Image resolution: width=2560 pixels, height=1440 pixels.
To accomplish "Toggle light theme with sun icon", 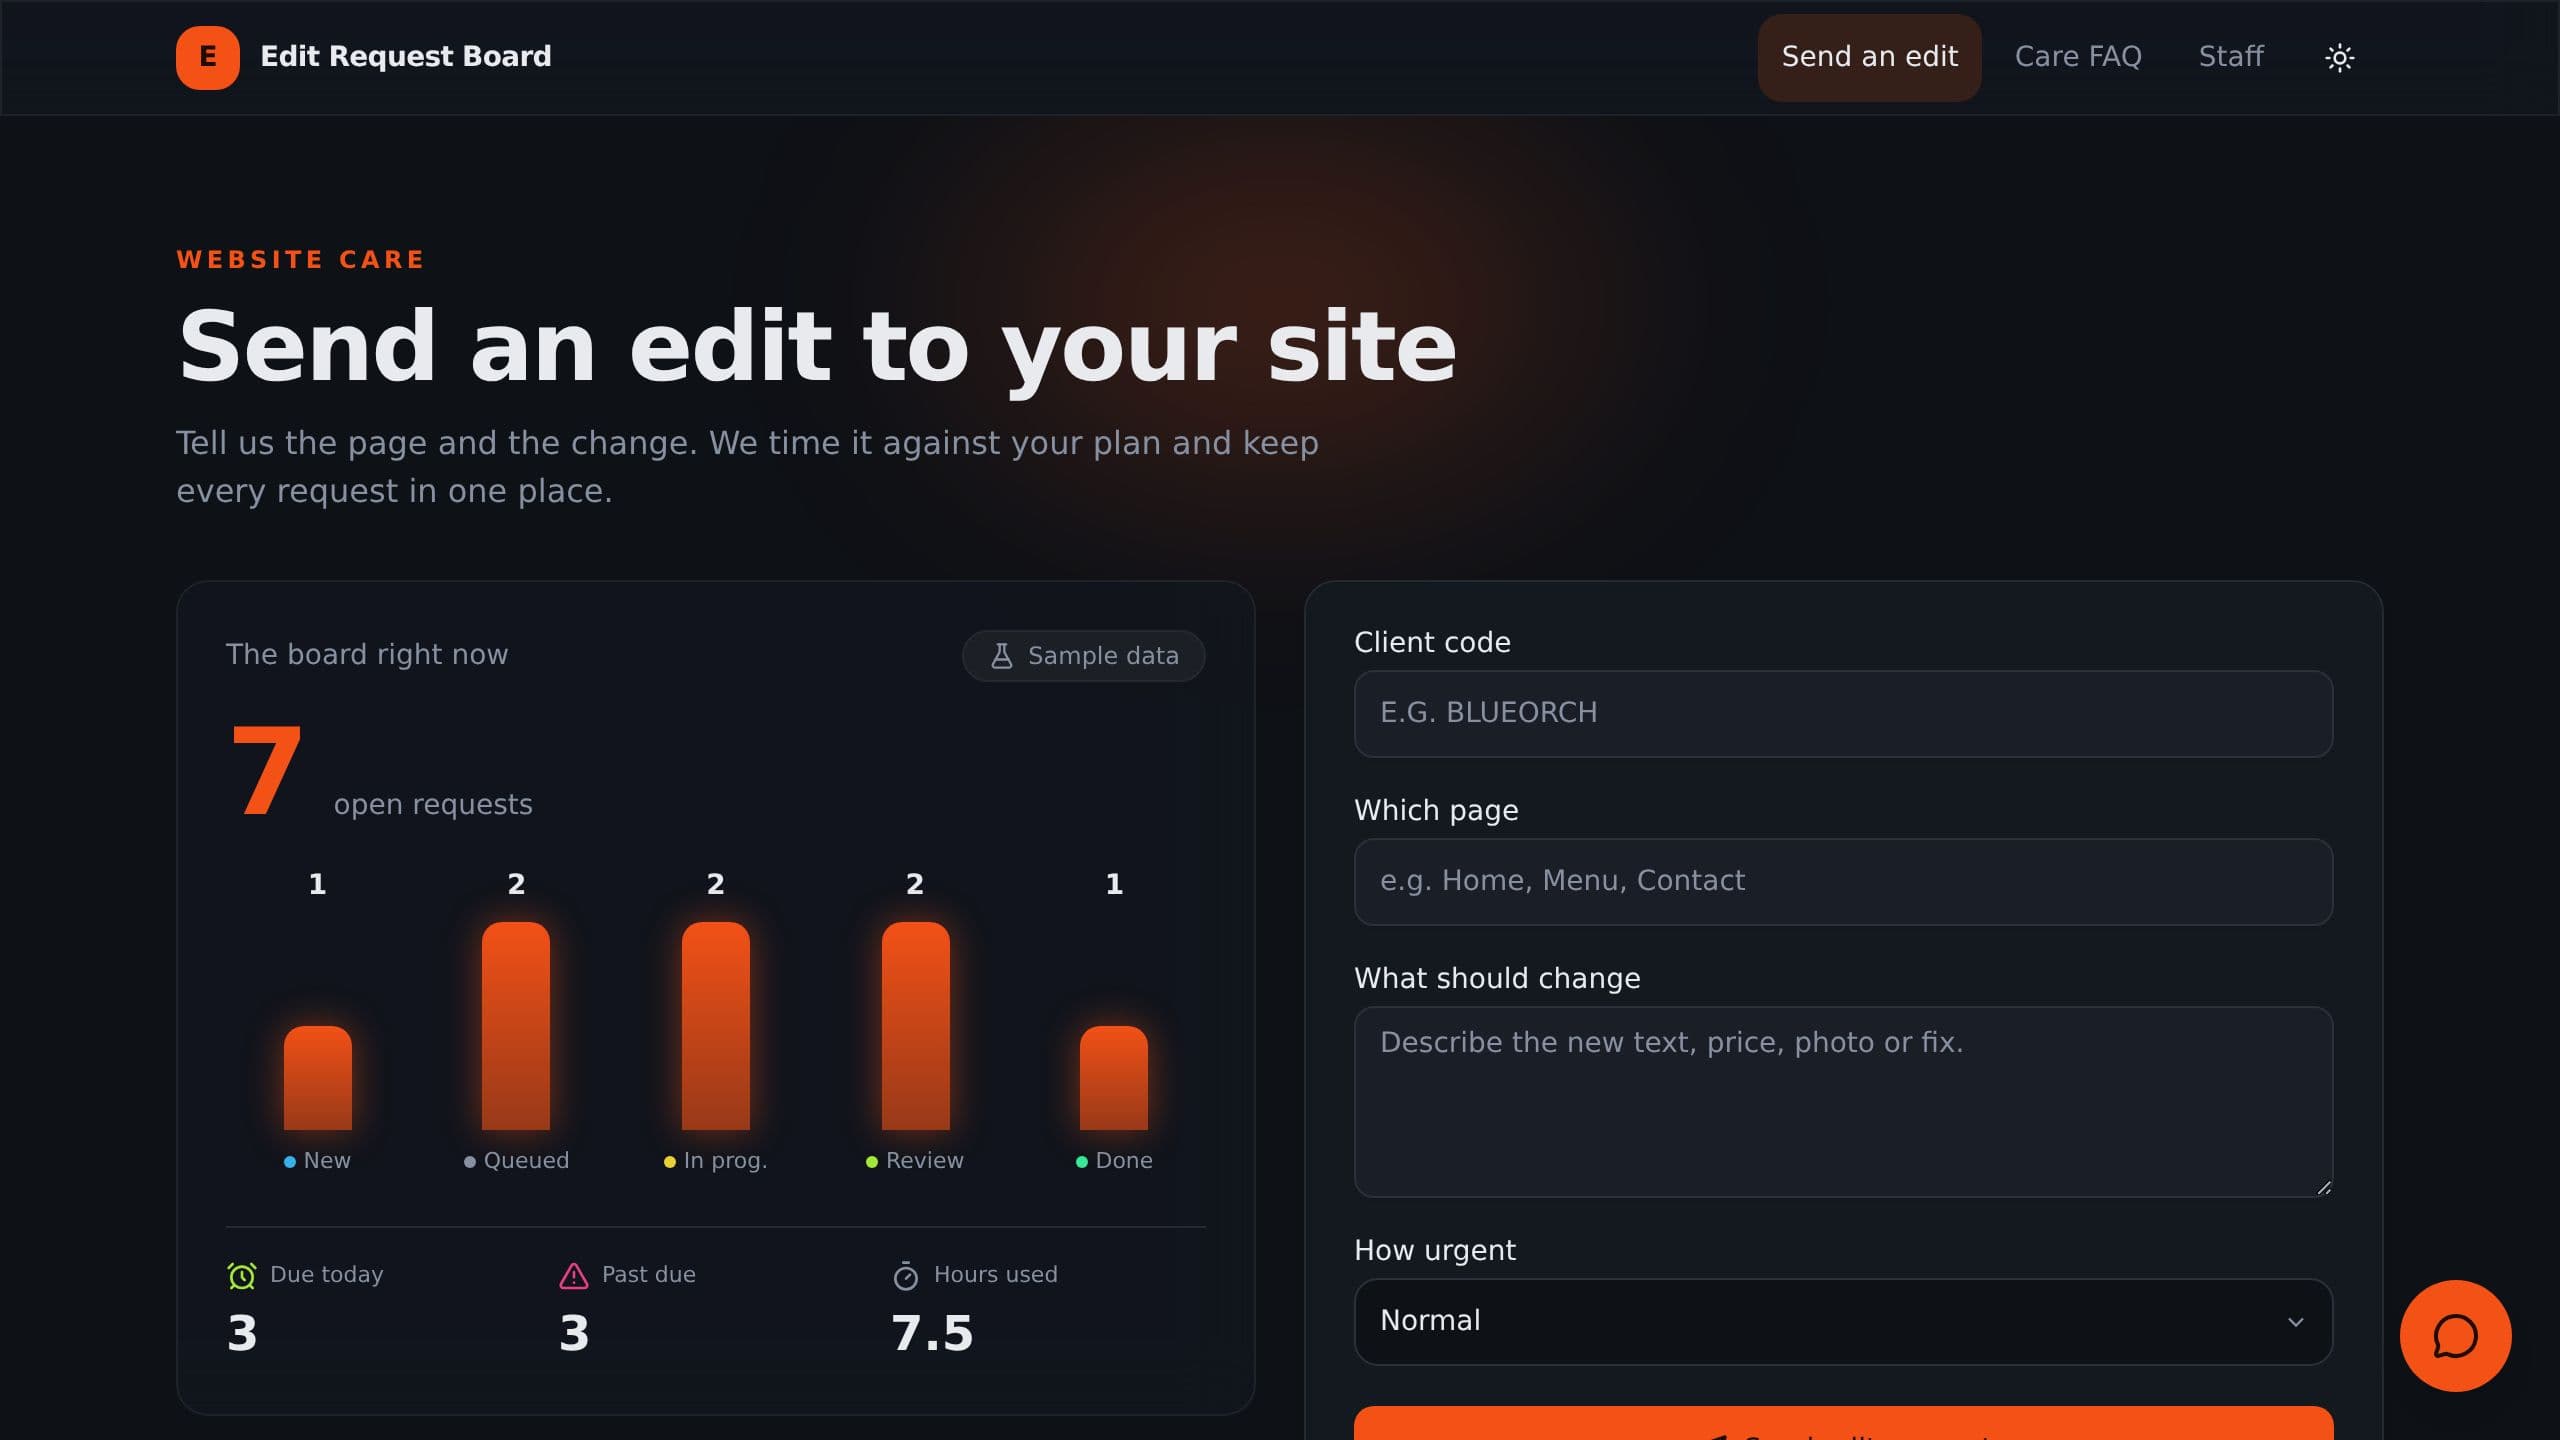I will [x=2339, y=57].
